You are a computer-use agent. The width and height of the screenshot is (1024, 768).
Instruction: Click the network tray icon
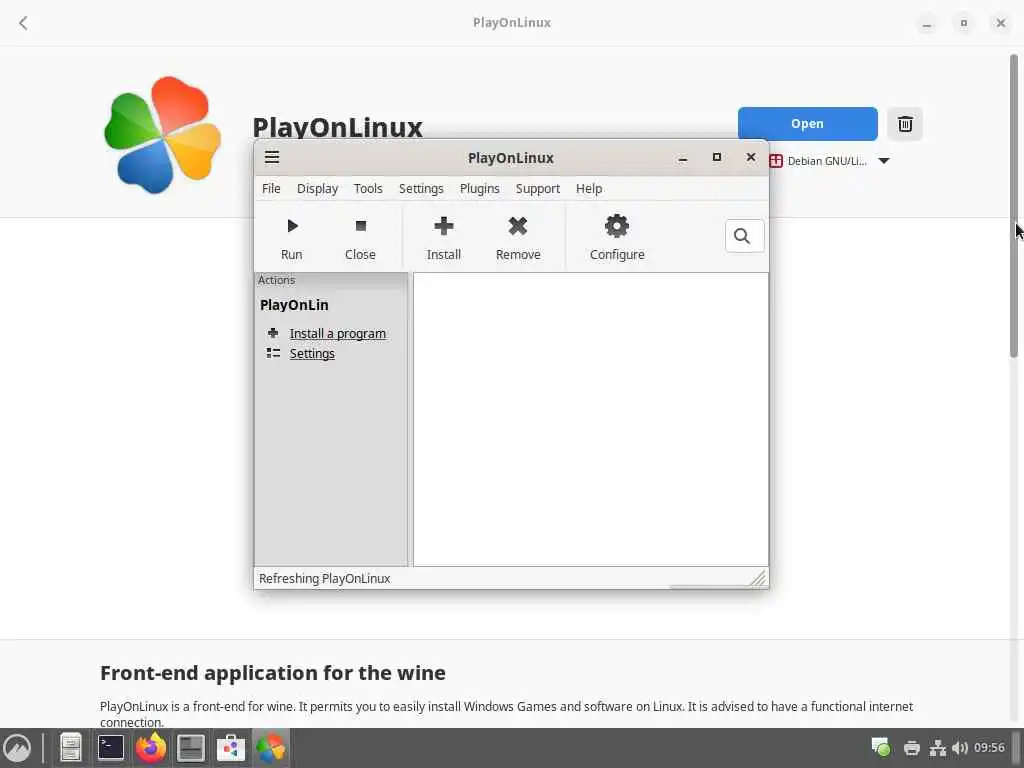pyautogui.click(x=938, y=748)
